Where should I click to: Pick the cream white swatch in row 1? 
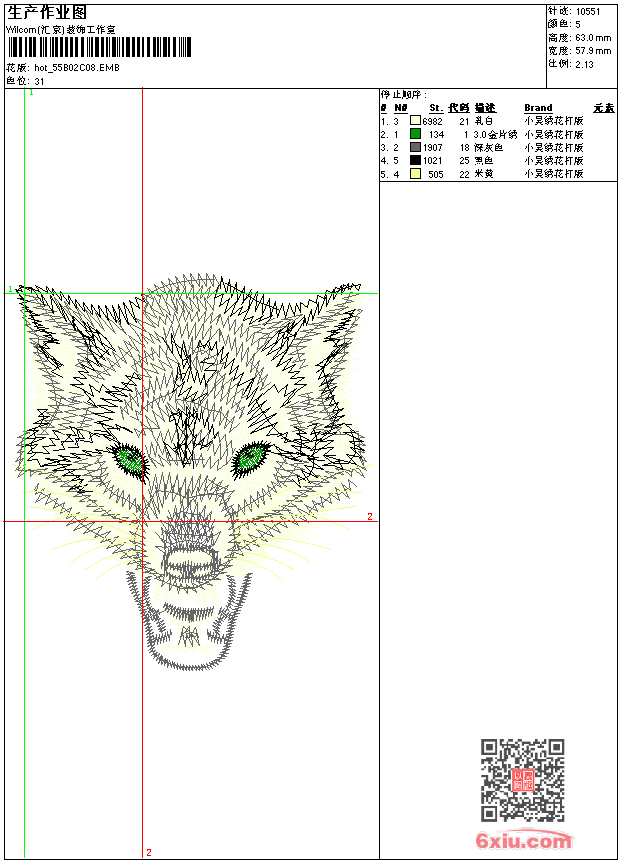415,121
